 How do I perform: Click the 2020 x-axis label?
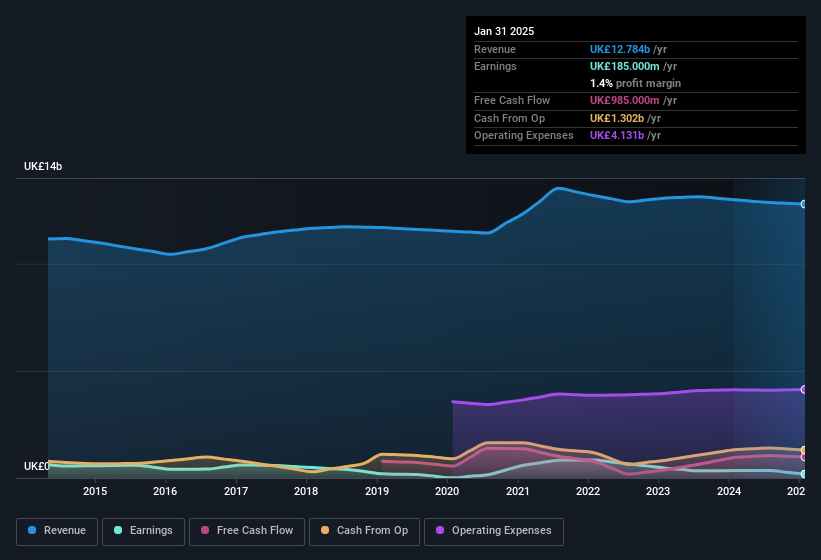447,491
